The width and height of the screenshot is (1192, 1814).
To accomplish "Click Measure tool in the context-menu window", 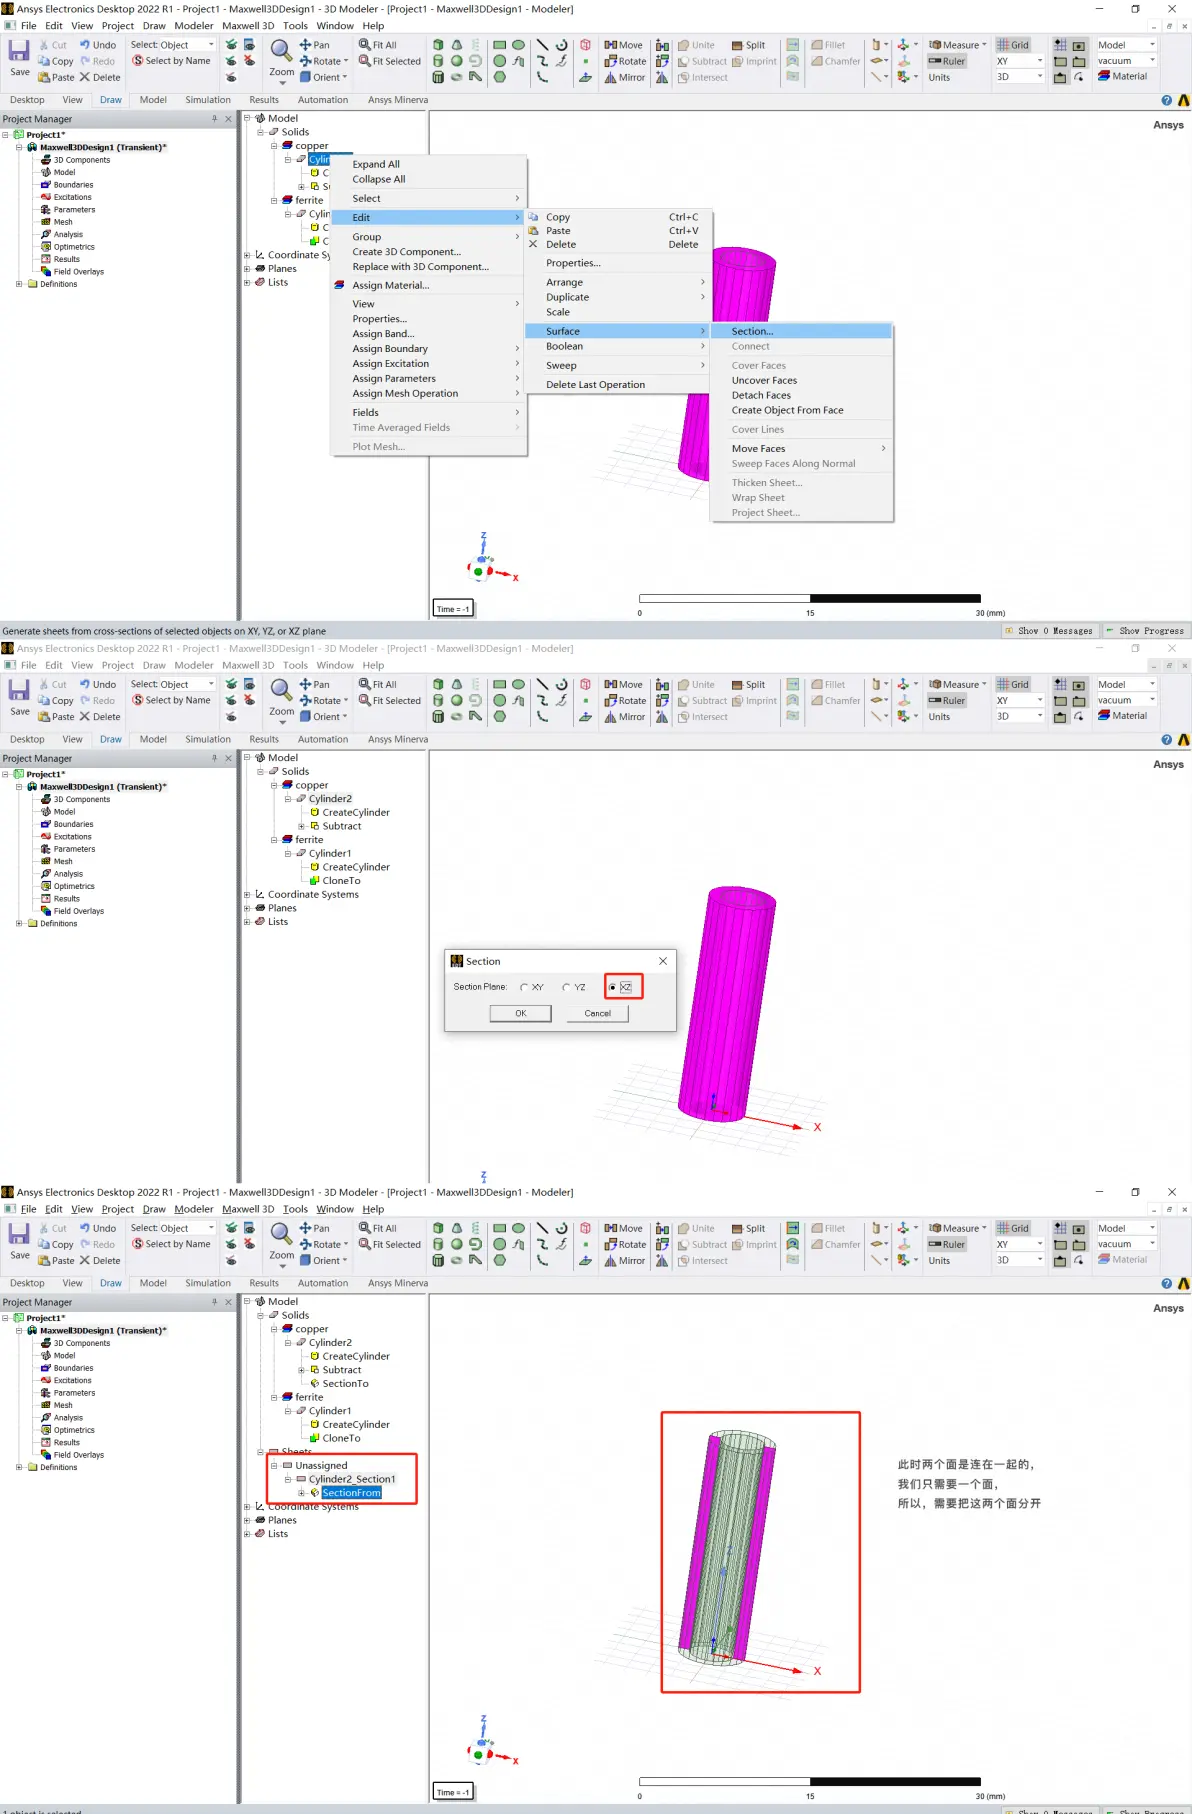I will [957, 45].
